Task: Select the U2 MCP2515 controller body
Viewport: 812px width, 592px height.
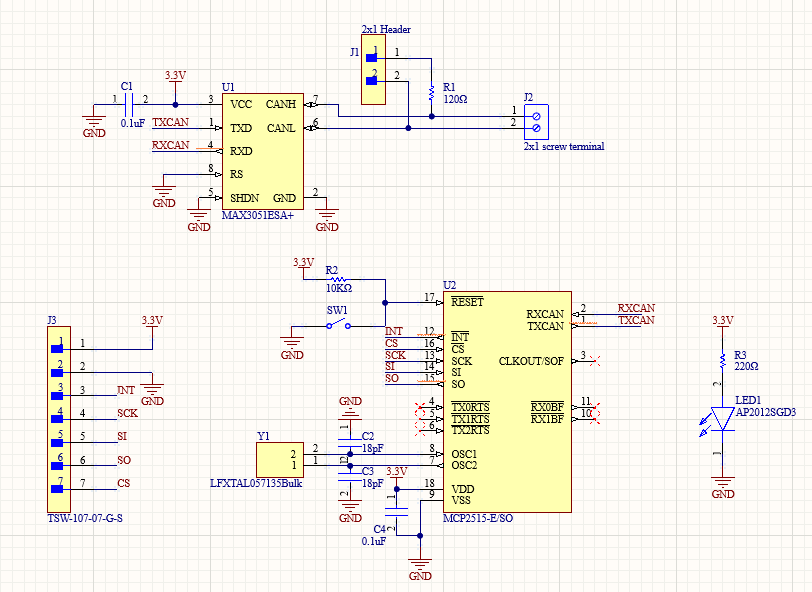Action: pyautogui.click(x=508, y=402)
